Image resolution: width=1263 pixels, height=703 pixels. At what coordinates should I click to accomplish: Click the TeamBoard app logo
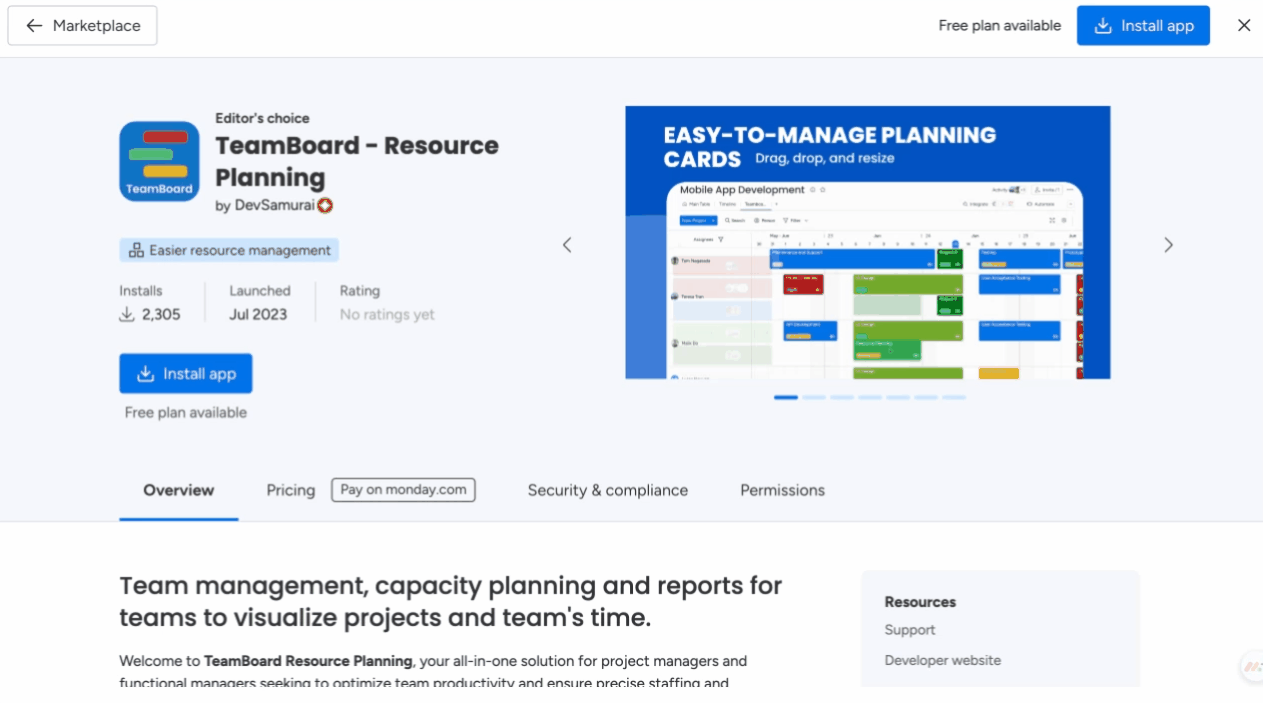[x=159, y=162]
